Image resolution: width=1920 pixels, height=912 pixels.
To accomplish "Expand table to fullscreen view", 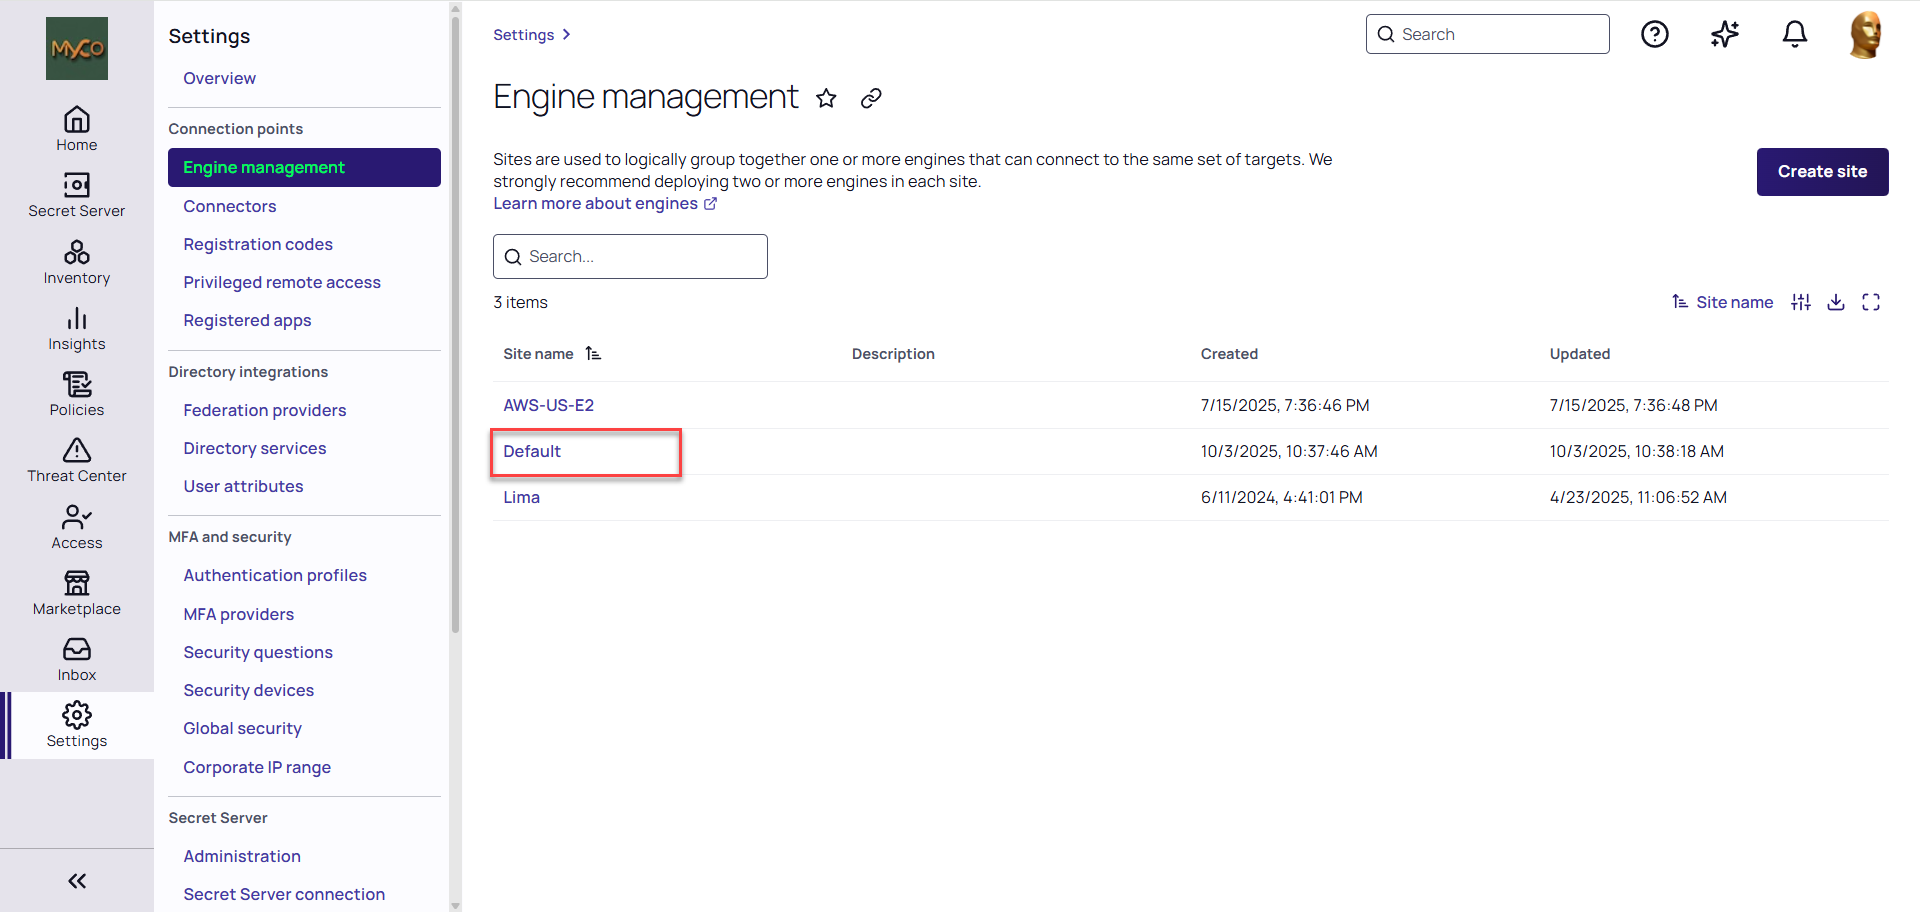I will point(1871,302).
